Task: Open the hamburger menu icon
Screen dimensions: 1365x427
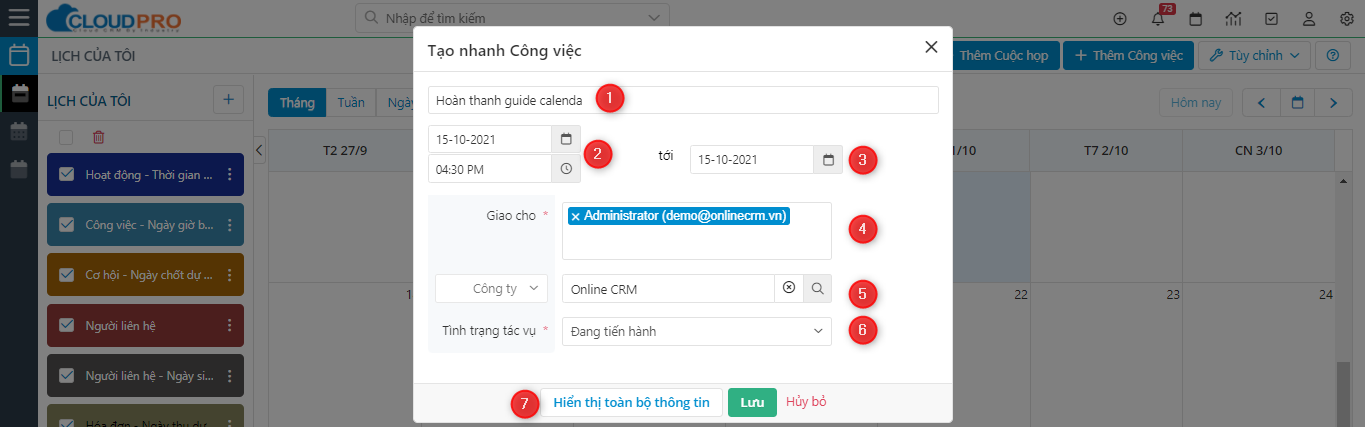Action: pyautogui.click(x=18, y=18)
